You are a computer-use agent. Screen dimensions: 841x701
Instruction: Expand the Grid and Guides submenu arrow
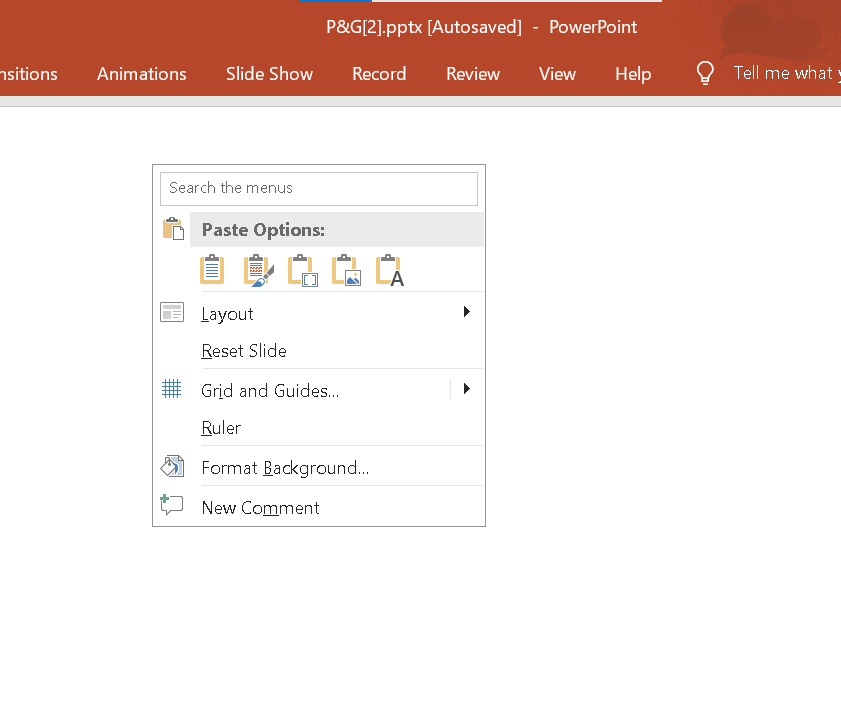coord(467,389)
